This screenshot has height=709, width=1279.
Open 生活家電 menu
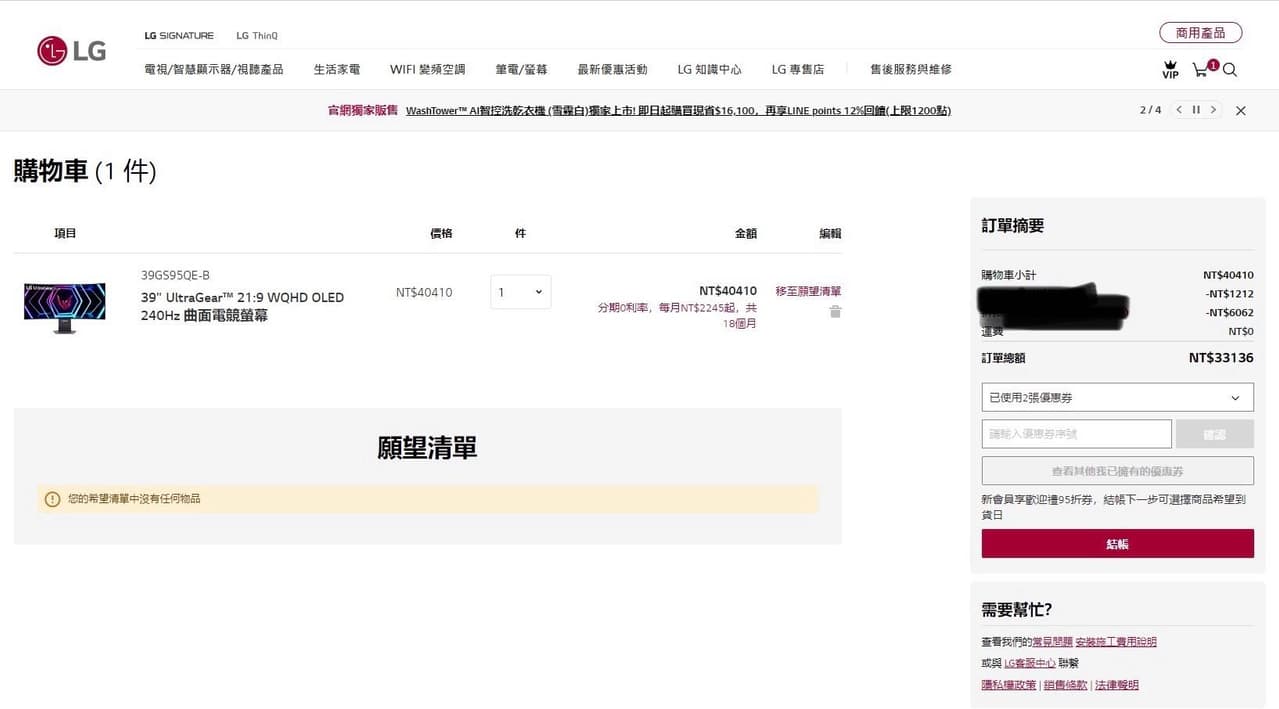337,70
